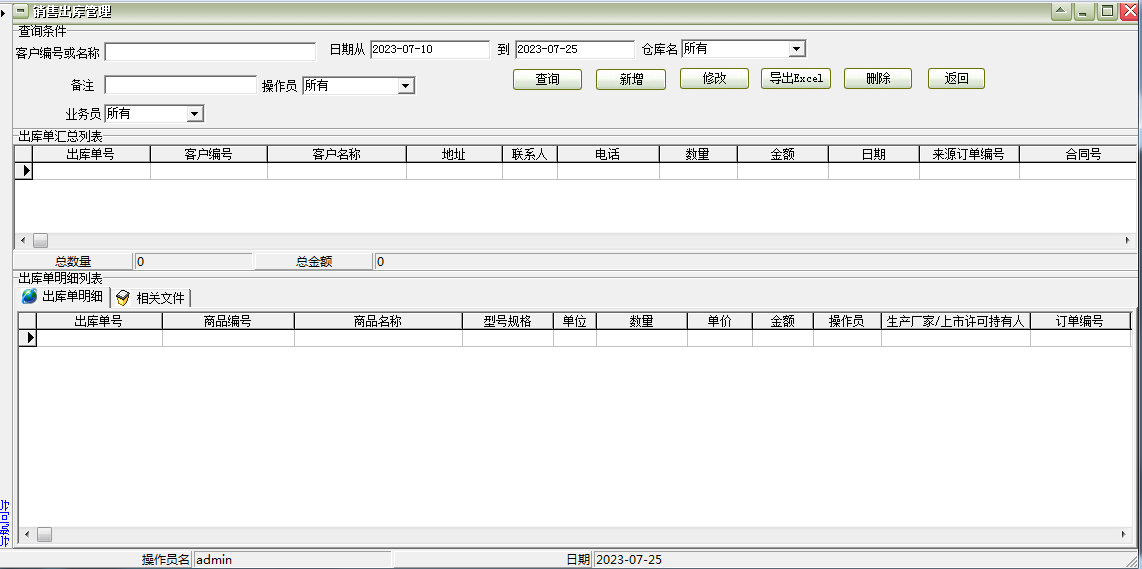1142x569 pixels.
Task: Click the 单位 column header
Action: 575,321
